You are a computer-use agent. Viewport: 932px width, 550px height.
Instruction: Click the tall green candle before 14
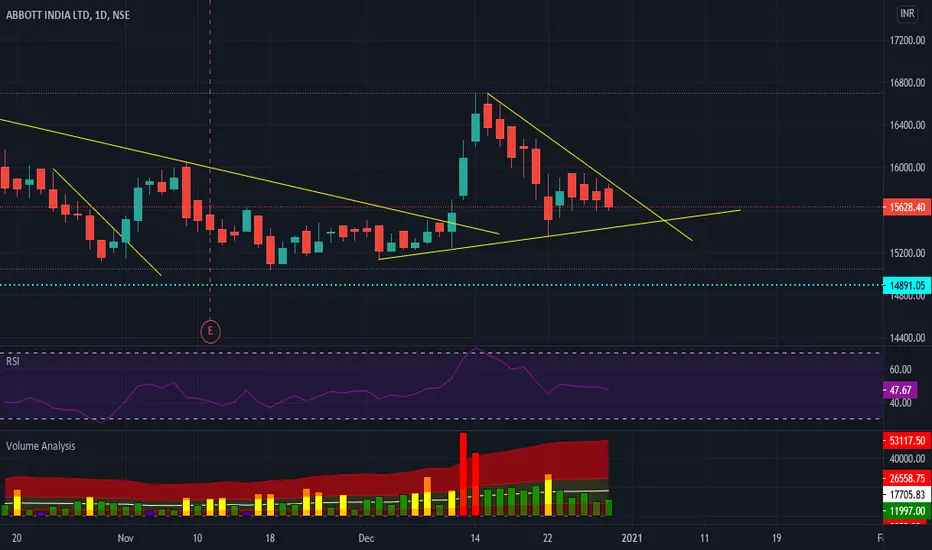coord(463,176)
